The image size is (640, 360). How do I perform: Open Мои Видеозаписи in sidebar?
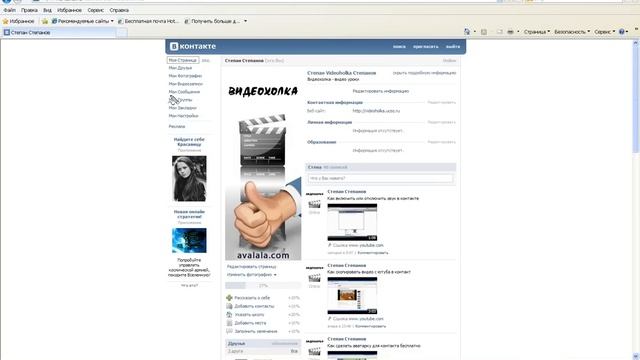pos(186,84)
